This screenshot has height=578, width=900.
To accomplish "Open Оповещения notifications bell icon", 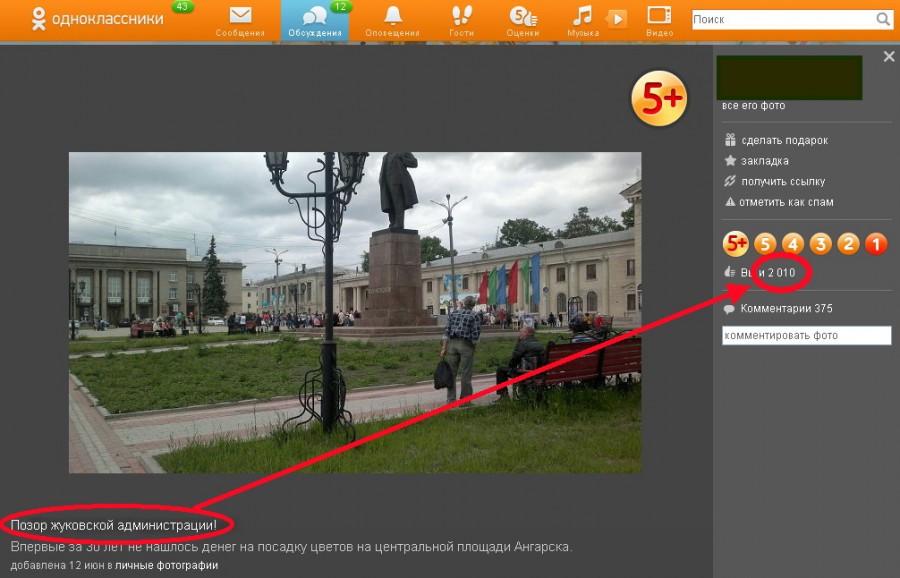I will [393, 16].
